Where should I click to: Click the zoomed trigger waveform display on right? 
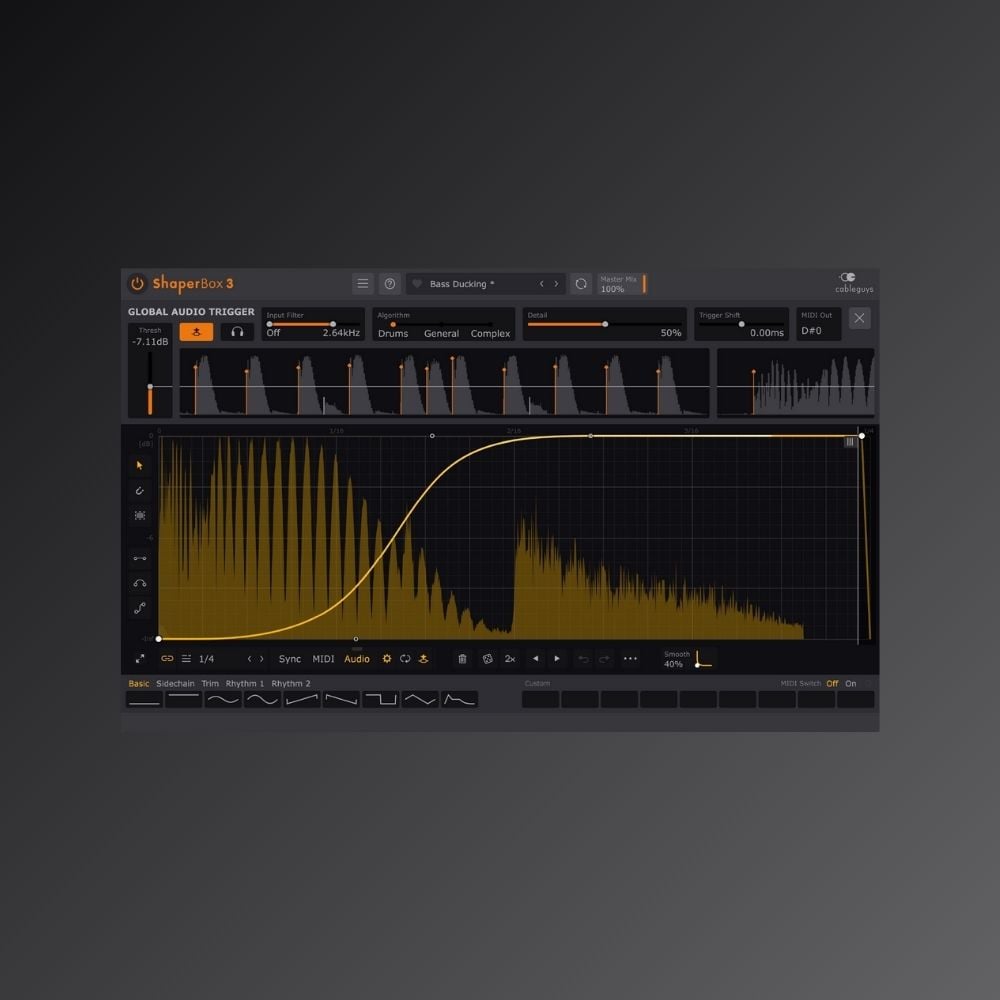pyautogui.click(x=795, y=383)
